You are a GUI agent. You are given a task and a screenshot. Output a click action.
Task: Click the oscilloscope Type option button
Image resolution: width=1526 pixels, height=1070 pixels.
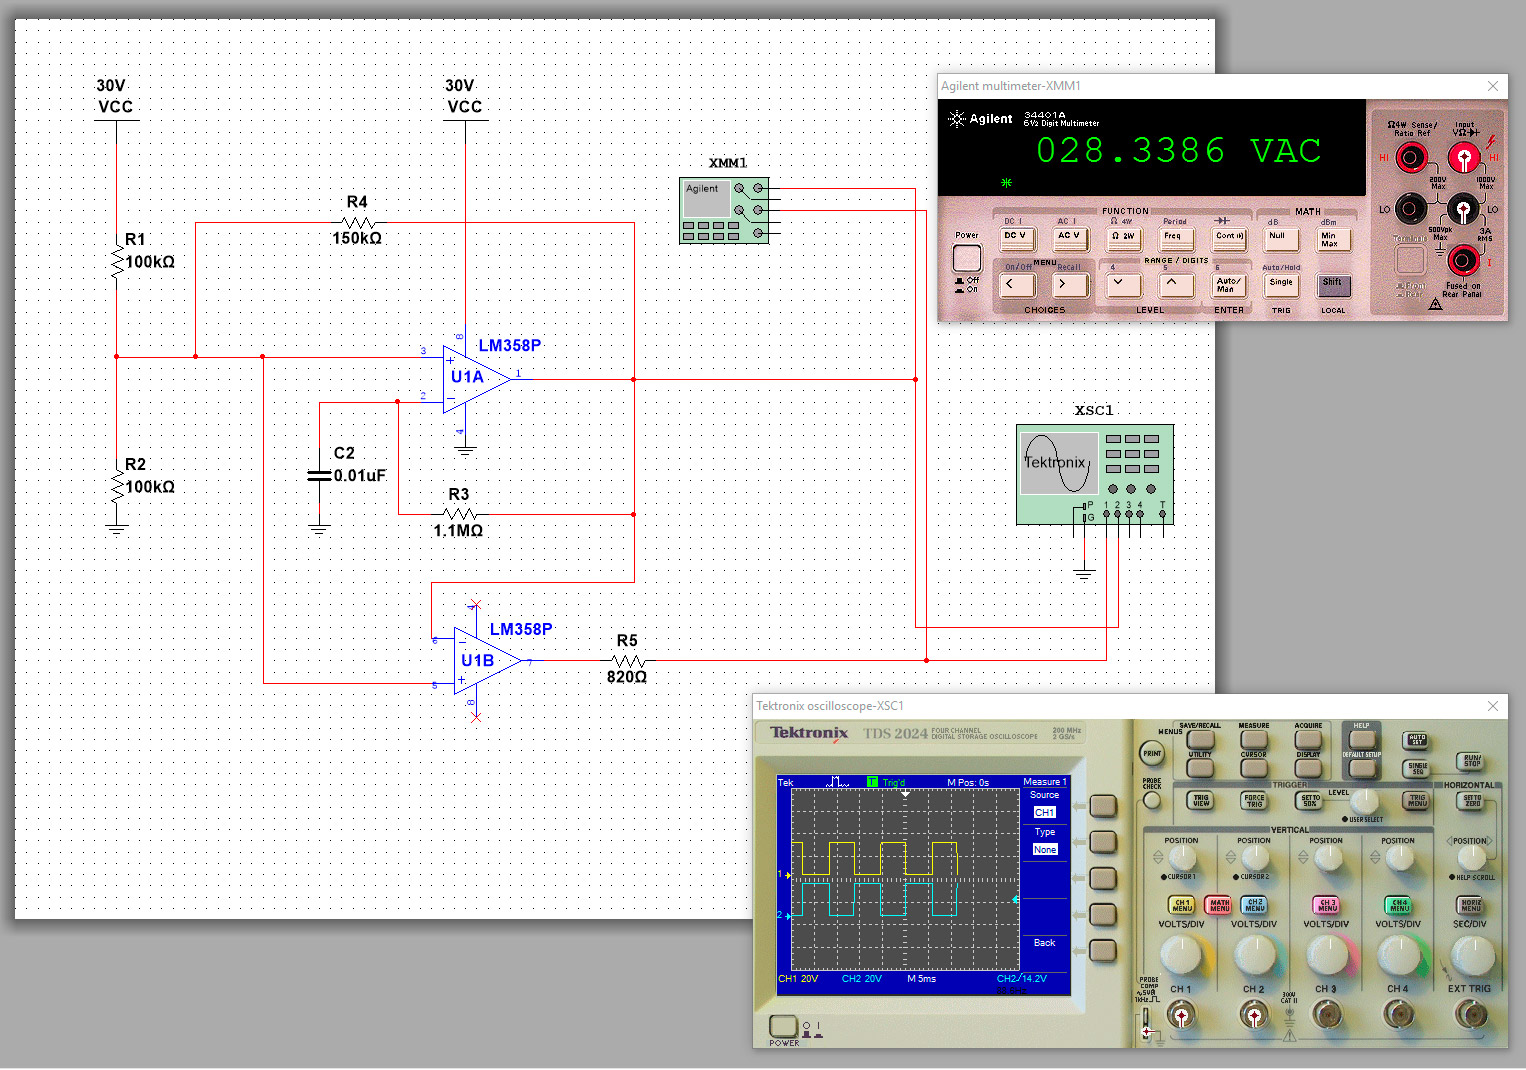pyautogui.click(x=1103, y=842)
